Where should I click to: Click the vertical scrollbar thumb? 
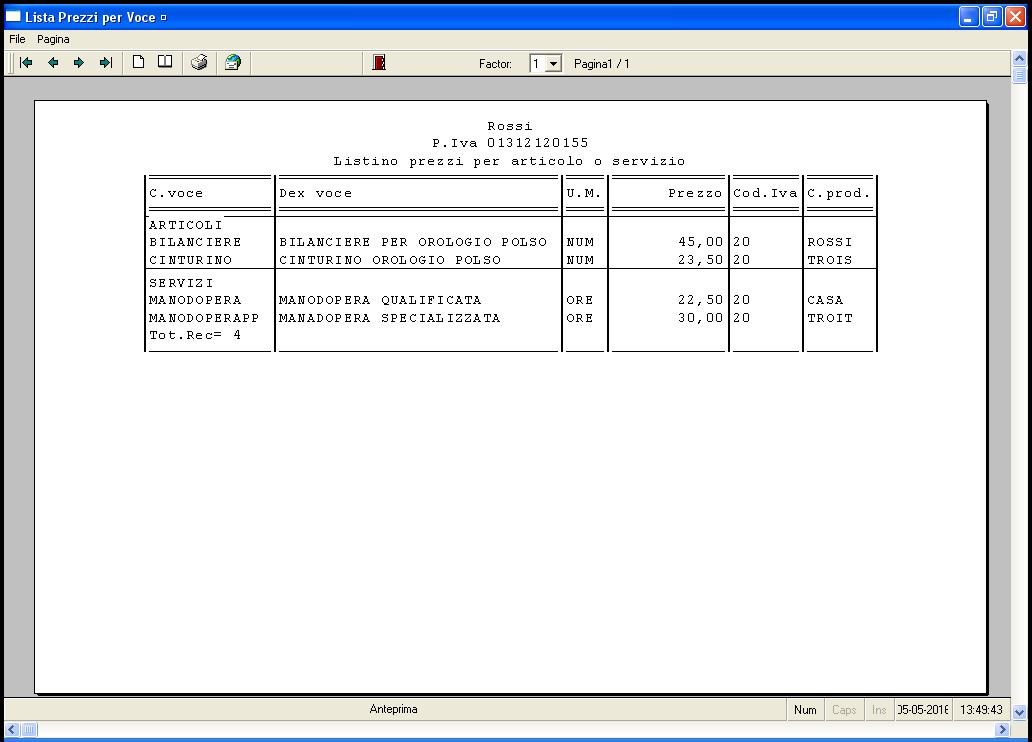1019,75
